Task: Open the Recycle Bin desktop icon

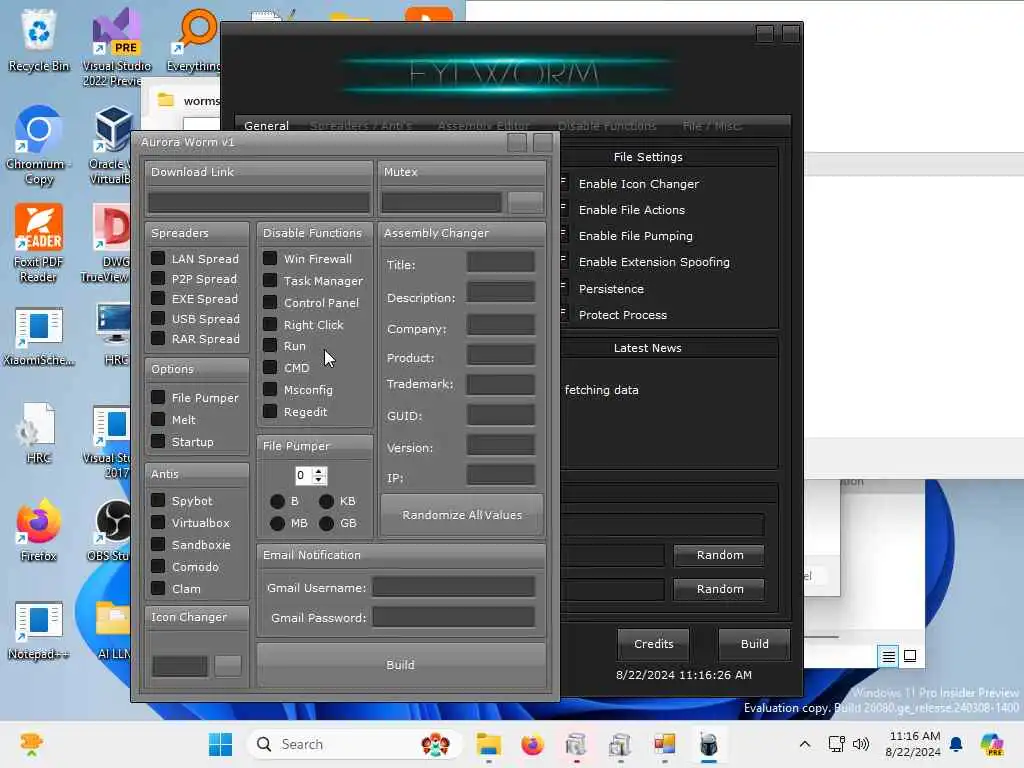Action: [x=39, y=40]
